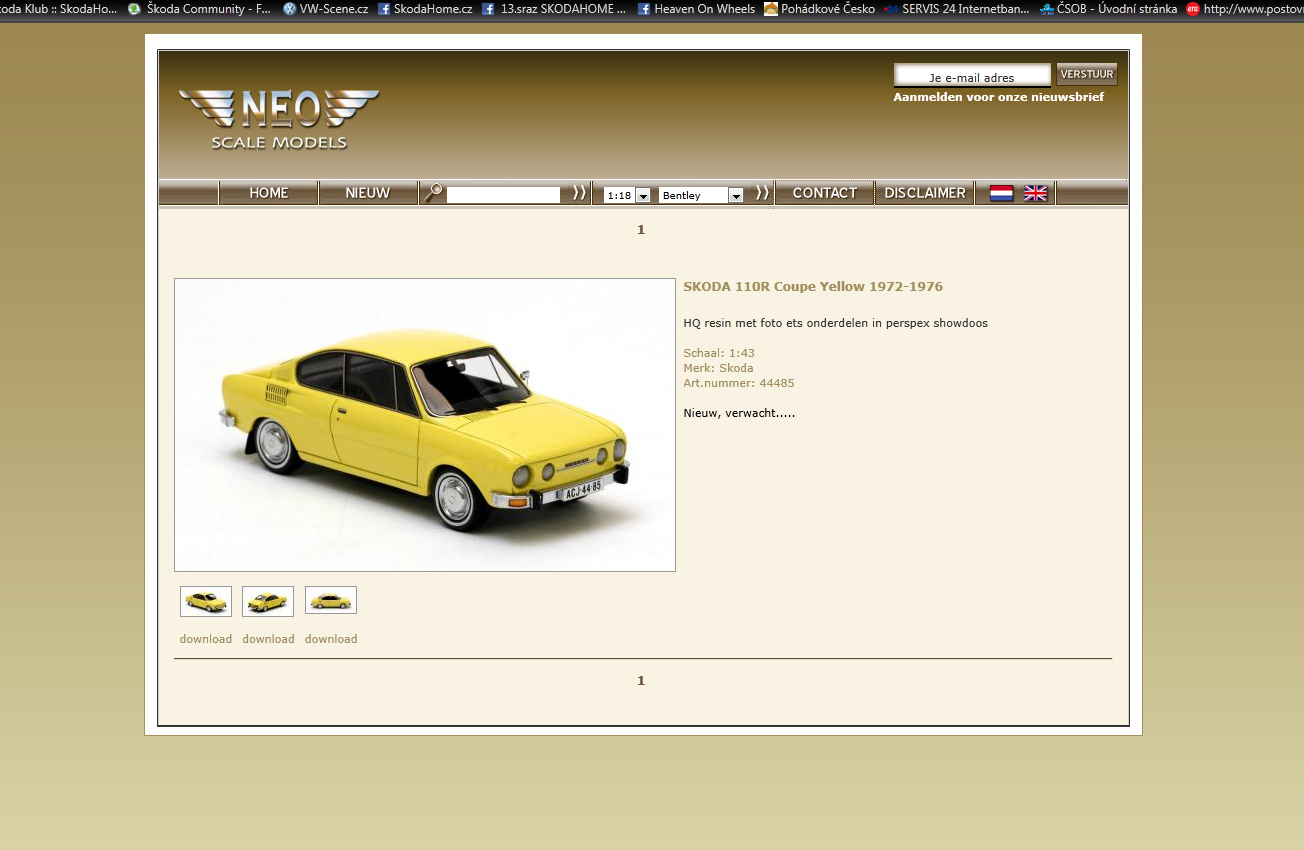
Task: Click the Nieuw, verwacht text
Action: (739, 413)
